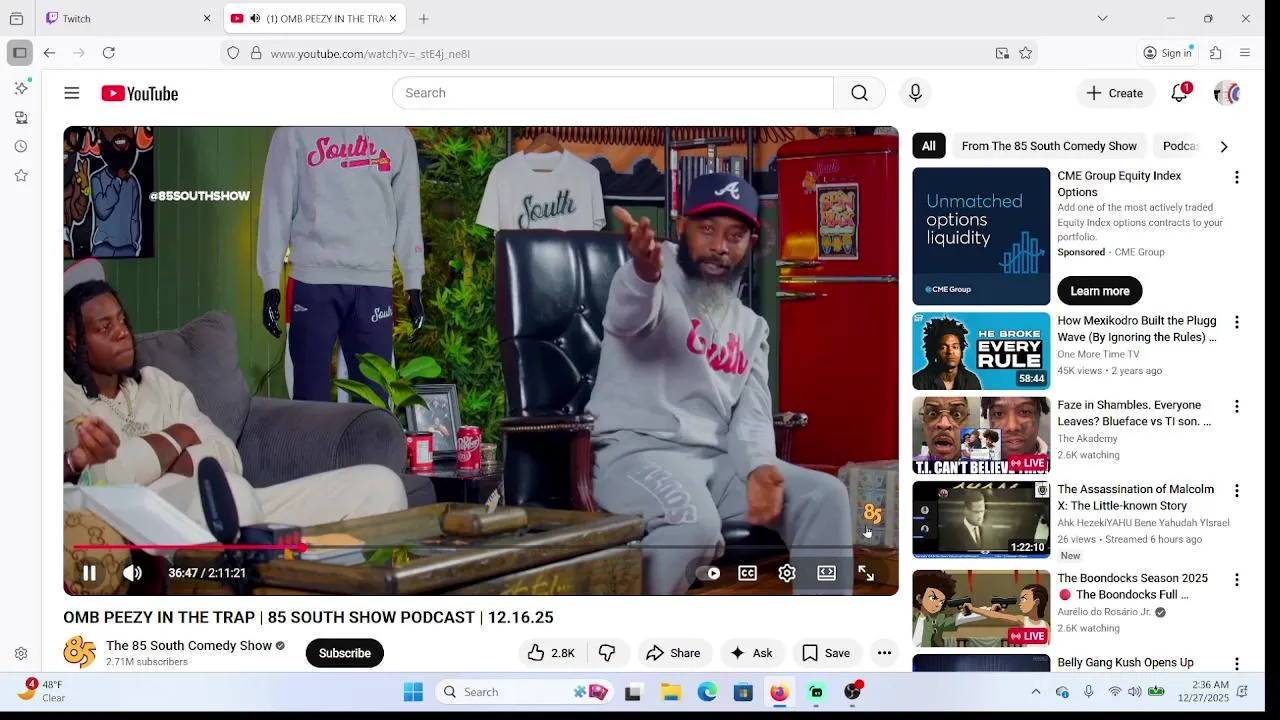Image resolution: width=1280 pixels, height=720 pixels.
Task: Open options for Boondocks Season 2025 video
Action: tap(1237, 580)
